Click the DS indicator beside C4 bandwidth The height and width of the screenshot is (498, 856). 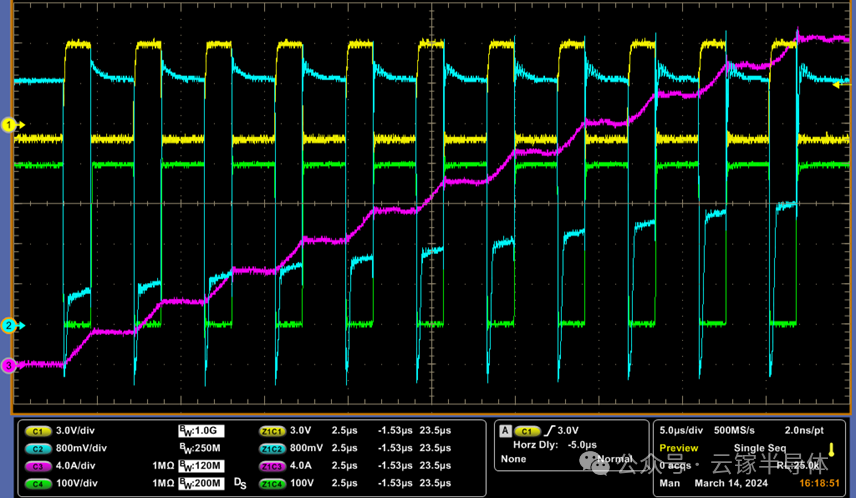(240, 483)
